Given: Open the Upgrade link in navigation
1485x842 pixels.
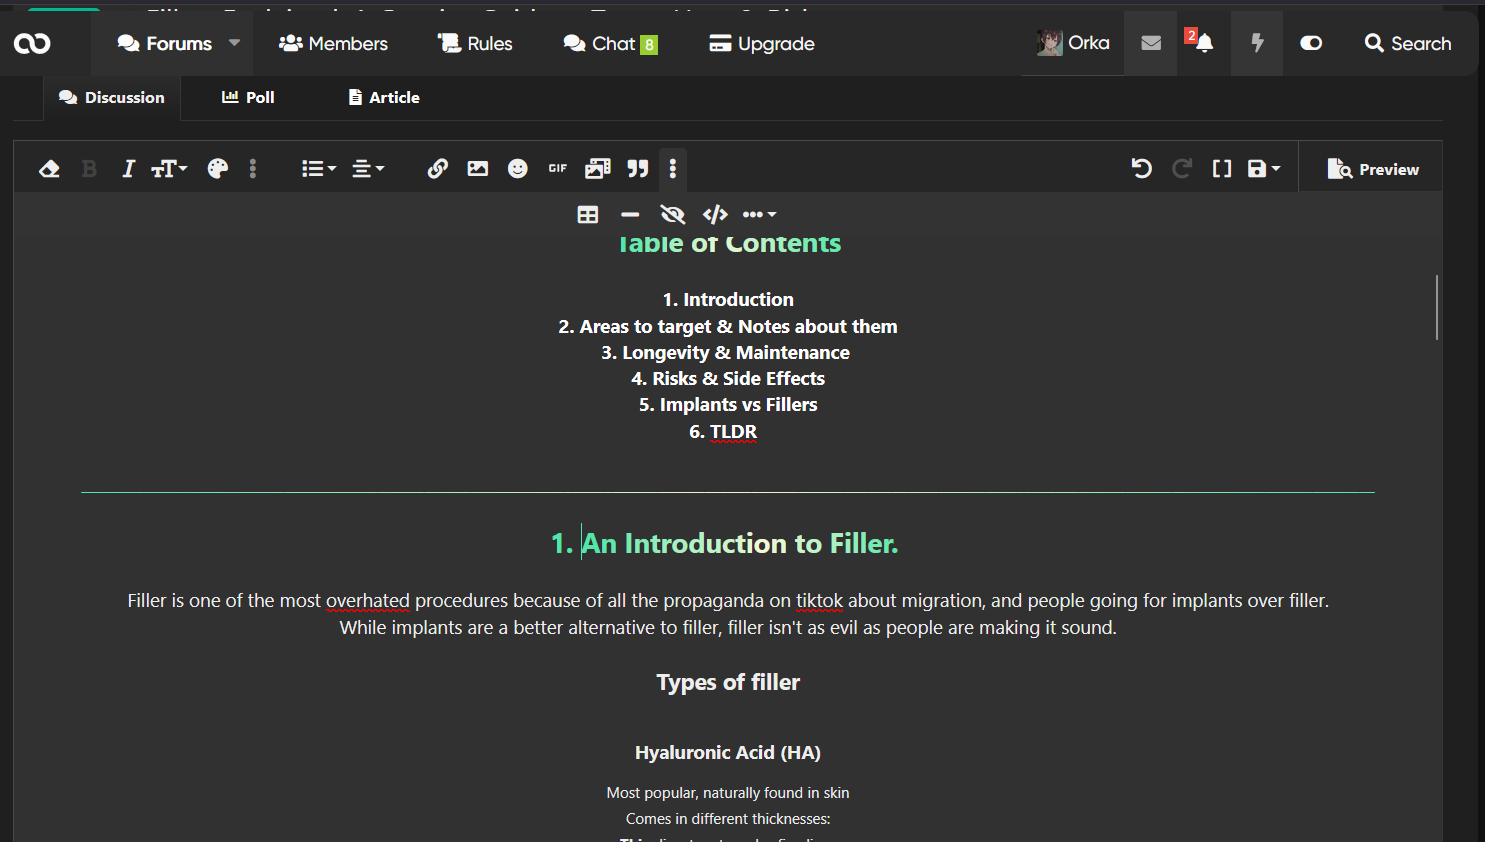Looking at the screenshot, I should (762, 43).
